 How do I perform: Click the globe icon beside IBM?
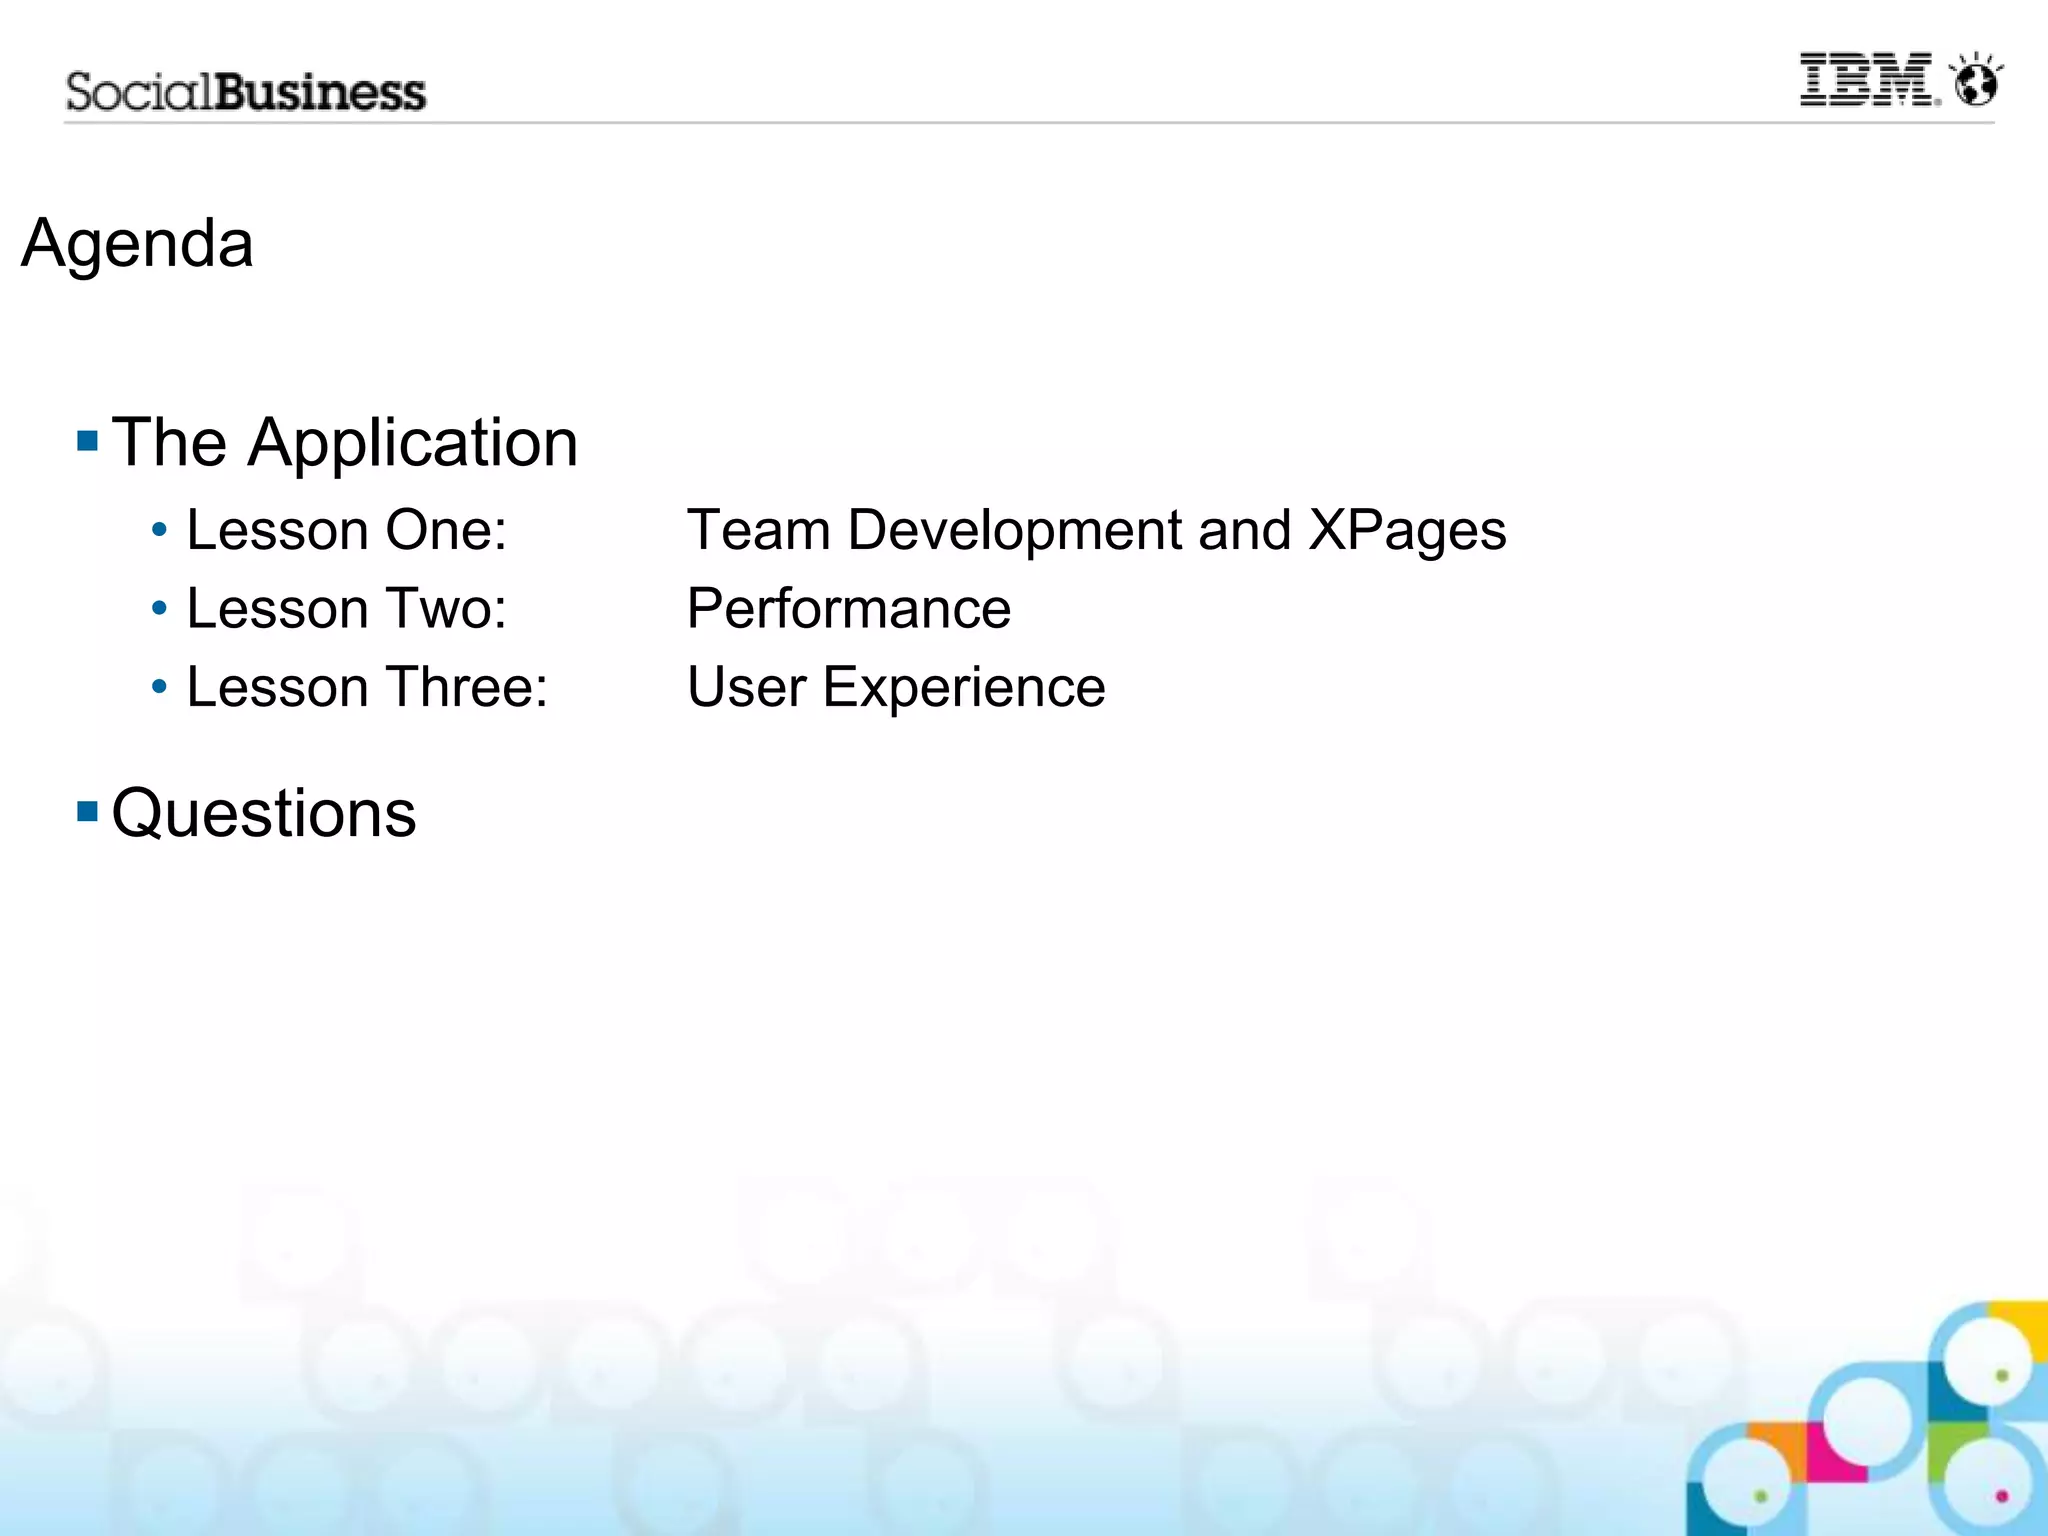click(1977, 80)
